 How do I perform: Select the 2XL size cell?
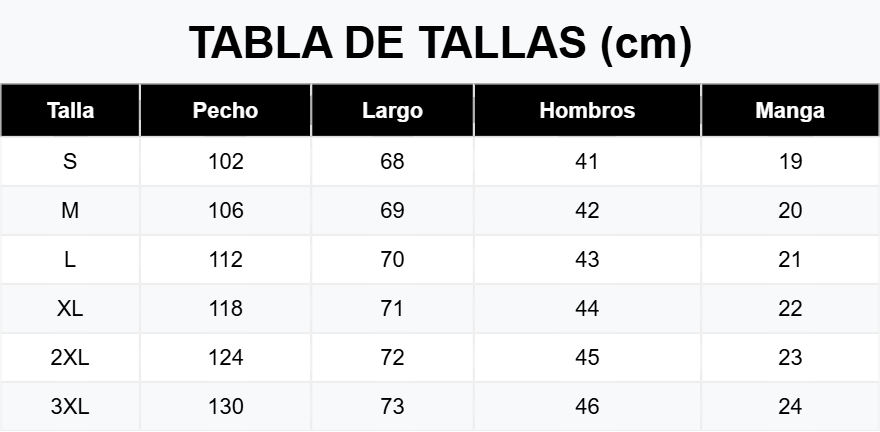[70, 357]
